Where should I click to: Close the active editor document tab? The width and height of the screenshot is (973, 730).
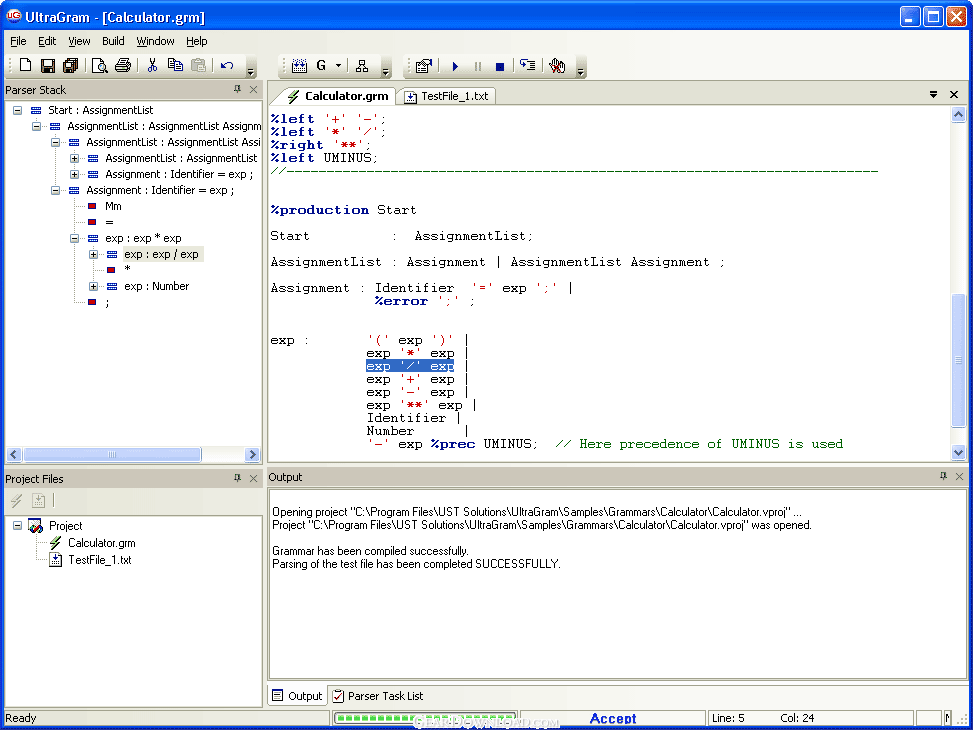coord(954,94)
